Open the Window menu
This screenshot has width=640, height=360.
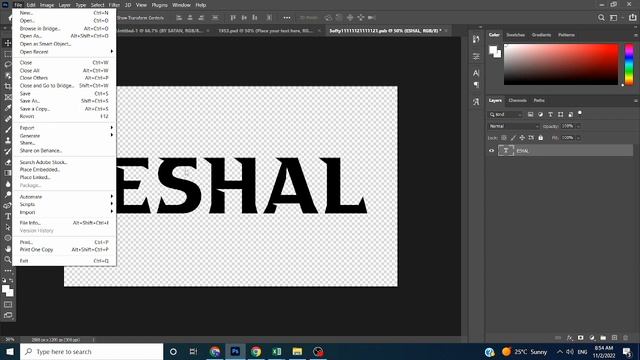181,5
